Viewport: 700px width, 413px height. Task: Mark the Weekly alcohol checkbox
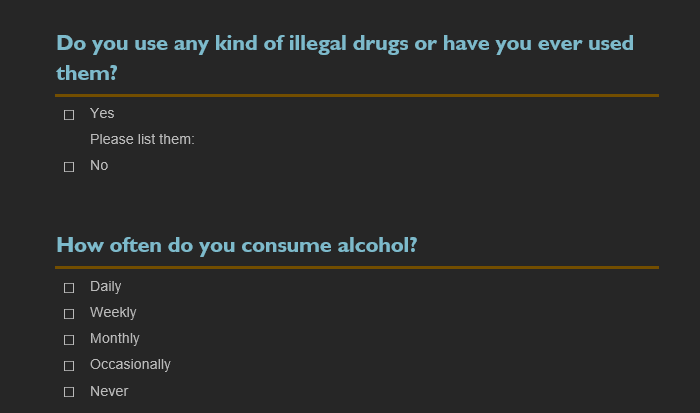tap(69, 314)
